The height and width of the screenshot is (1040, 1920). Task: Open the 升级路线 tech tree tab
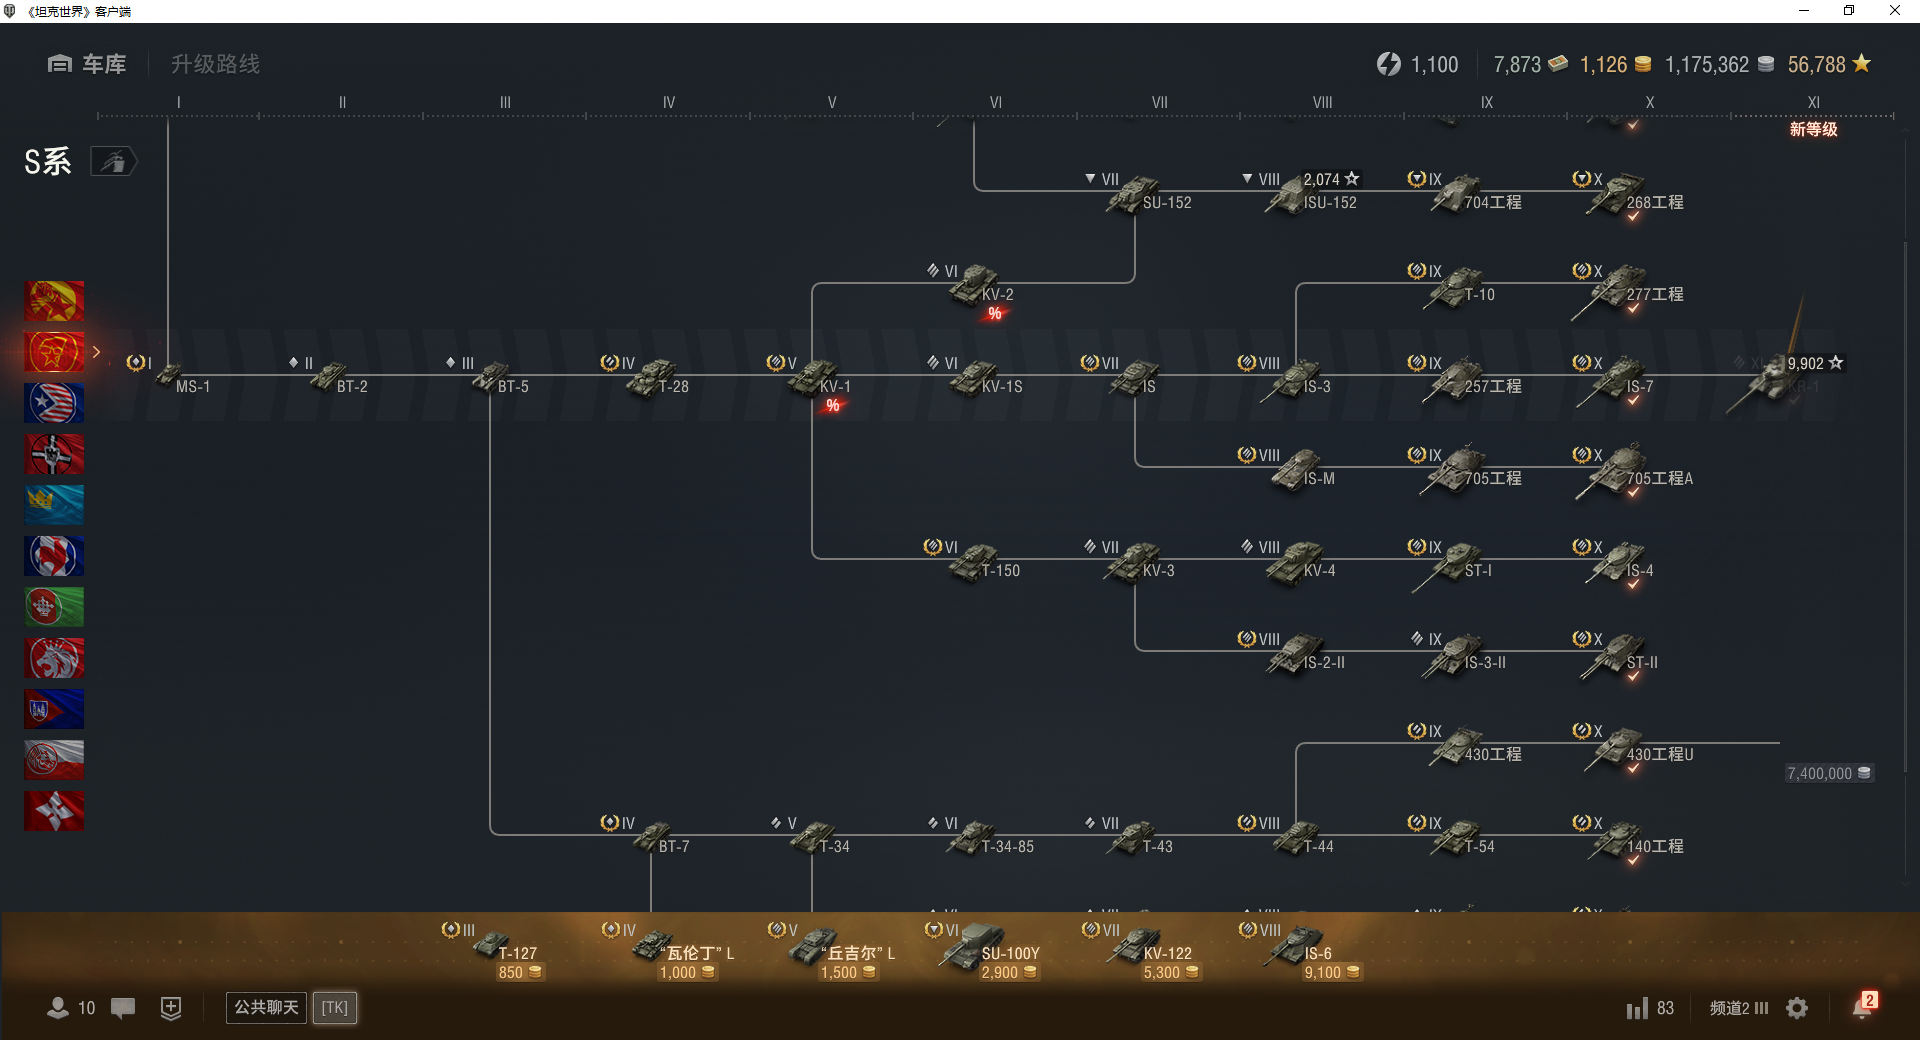pyautogui.click(x=215, y=64)
